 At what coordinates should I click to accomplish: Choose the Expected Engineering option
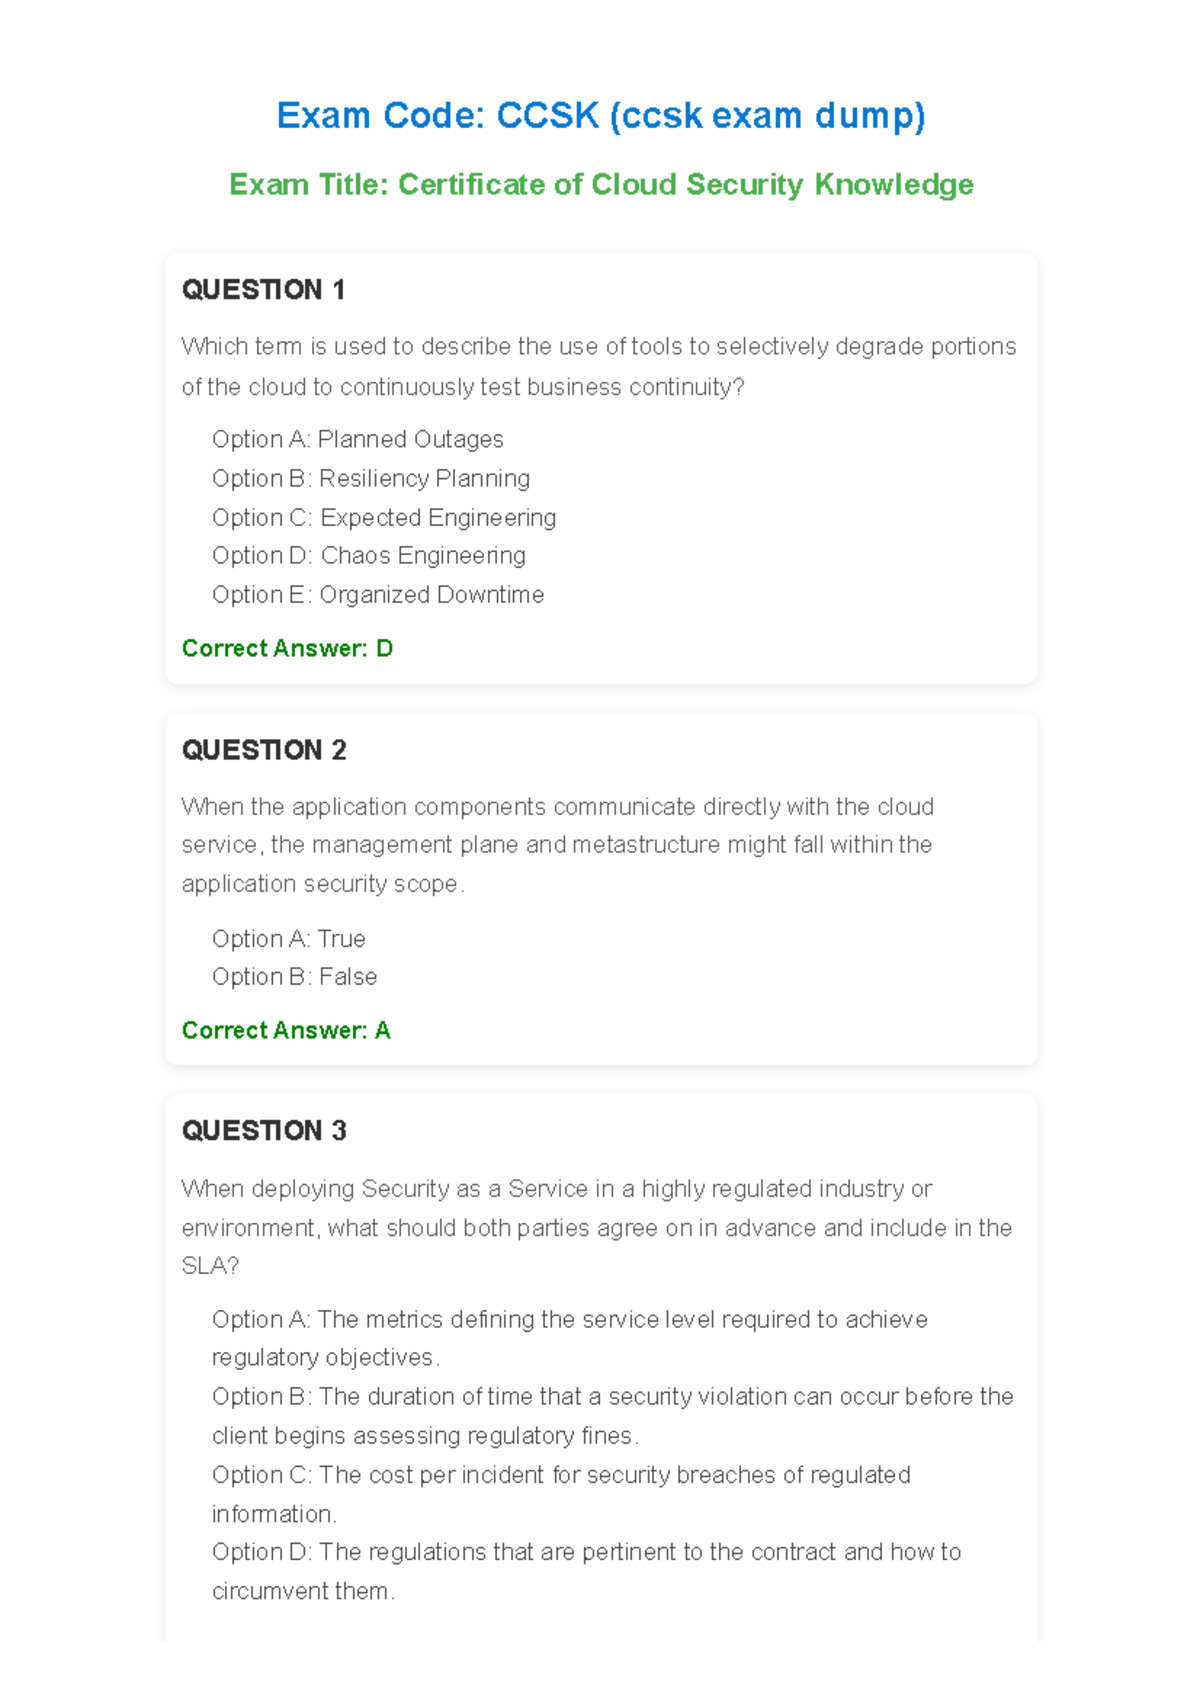tap(383, 518)
